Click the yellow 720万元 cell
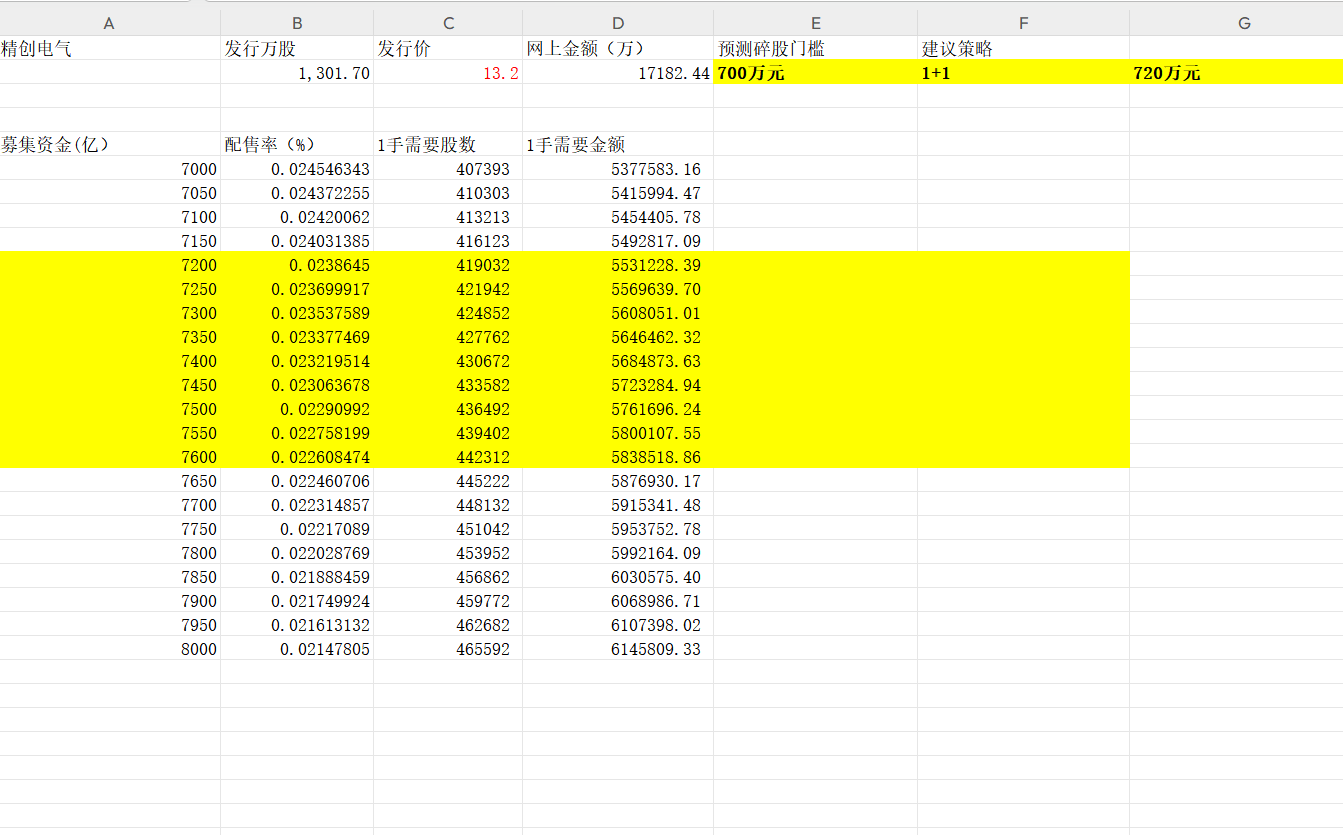Image resolution: width=1343 pixels, height=835 pixels. pos(1236,72)
